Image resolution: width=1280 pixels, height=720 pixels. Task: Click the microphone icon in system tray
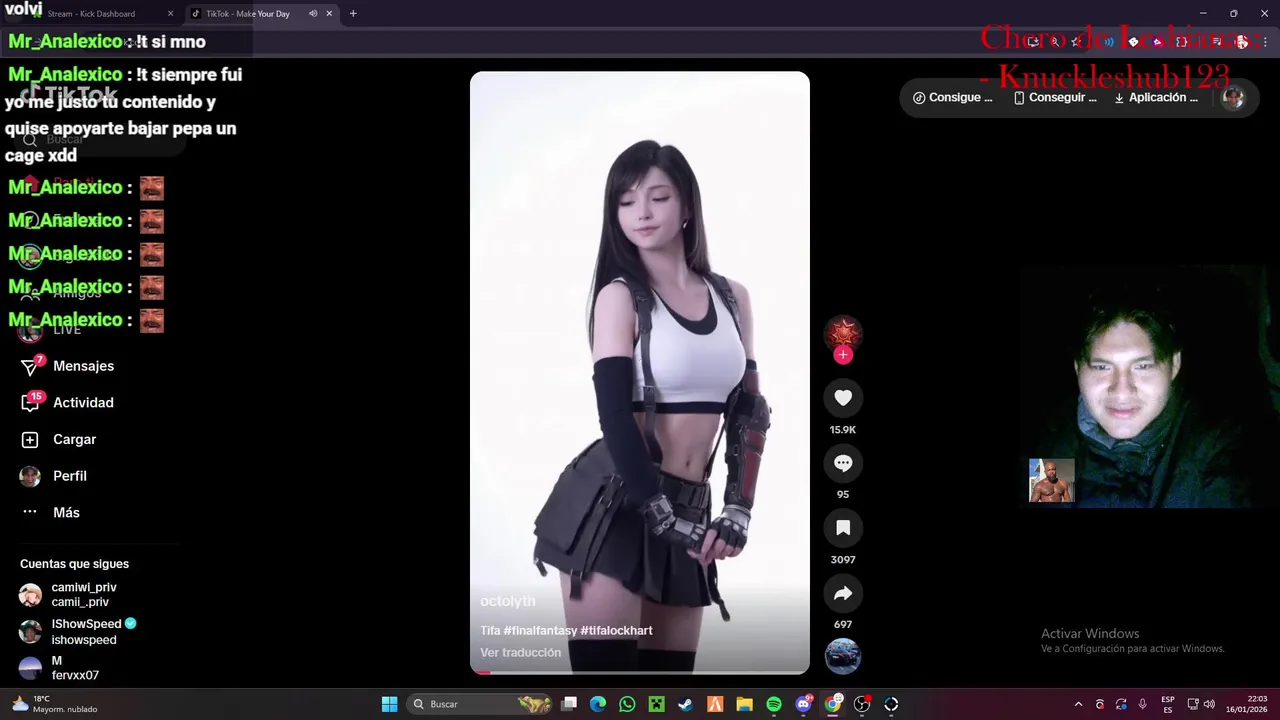(x=1142, y=704)
